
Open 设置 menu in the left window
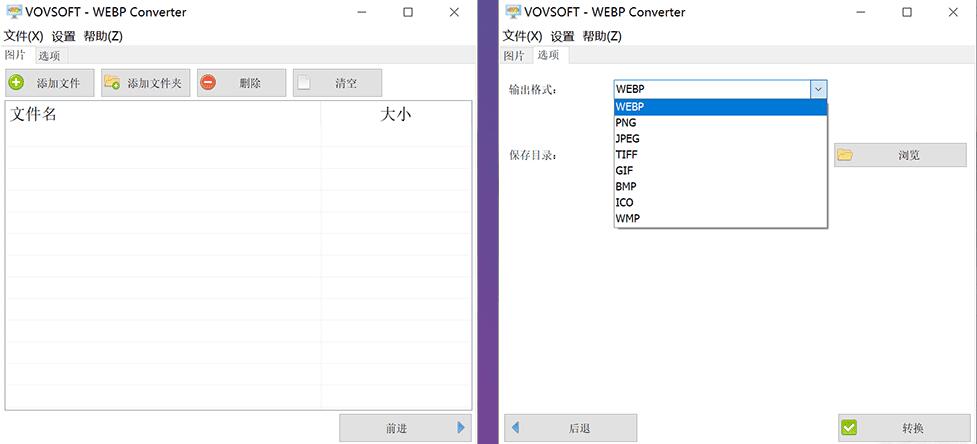click(x=63, y=36)
